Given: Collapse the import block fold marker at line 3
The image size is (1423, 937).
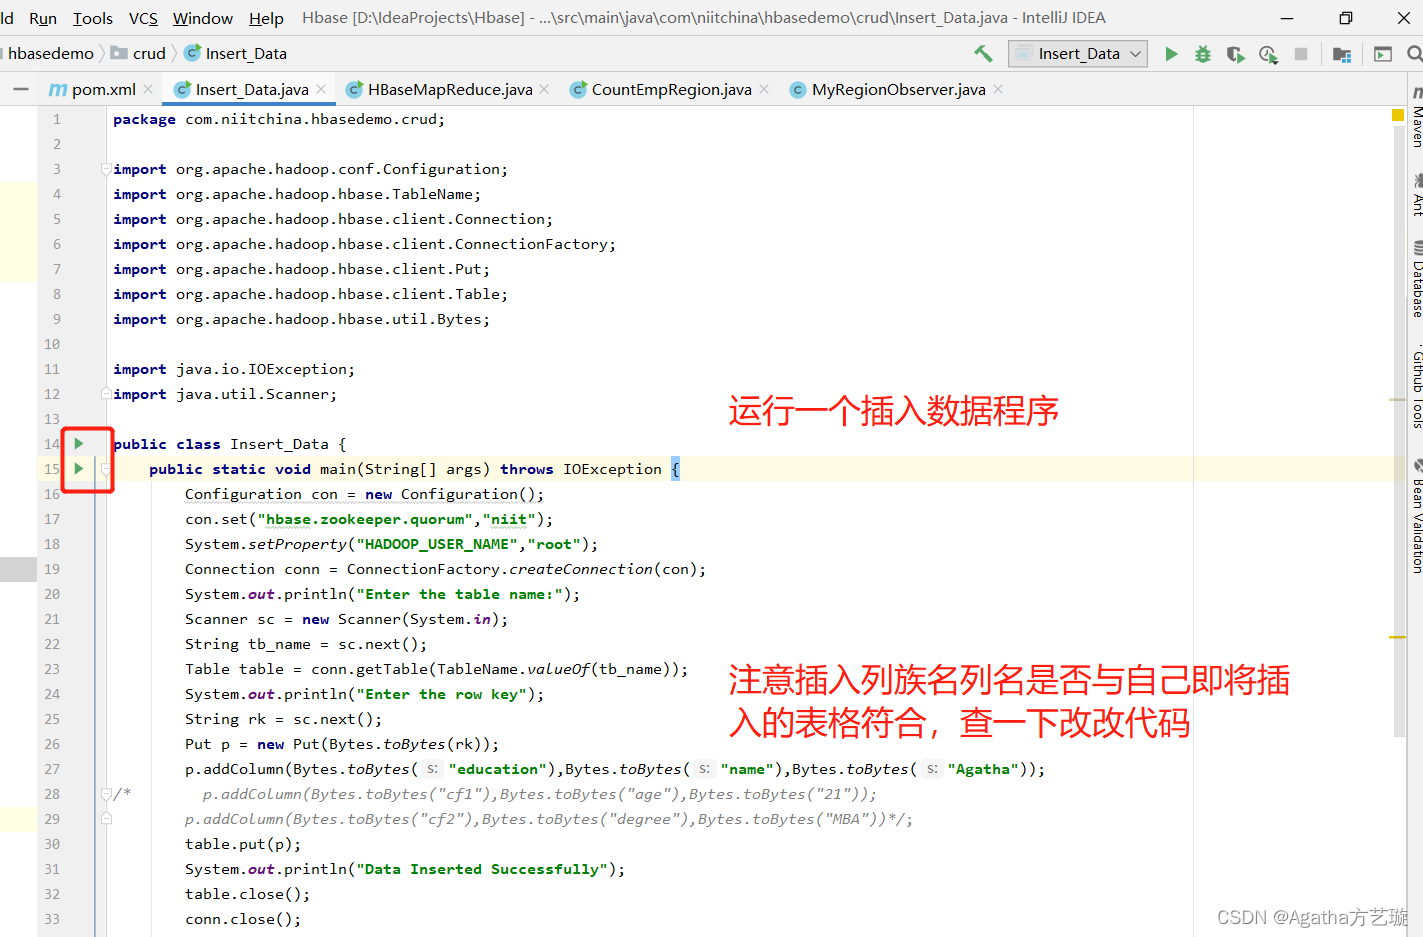Looking at the screenshot, I should point(106,169).
